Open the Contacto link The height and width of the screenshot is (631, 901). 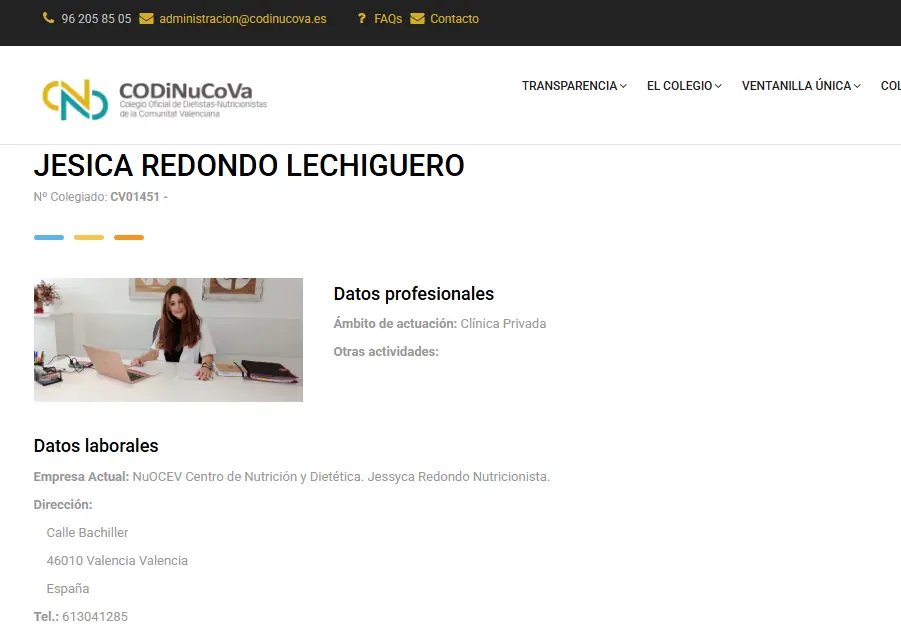coord(454,19)
